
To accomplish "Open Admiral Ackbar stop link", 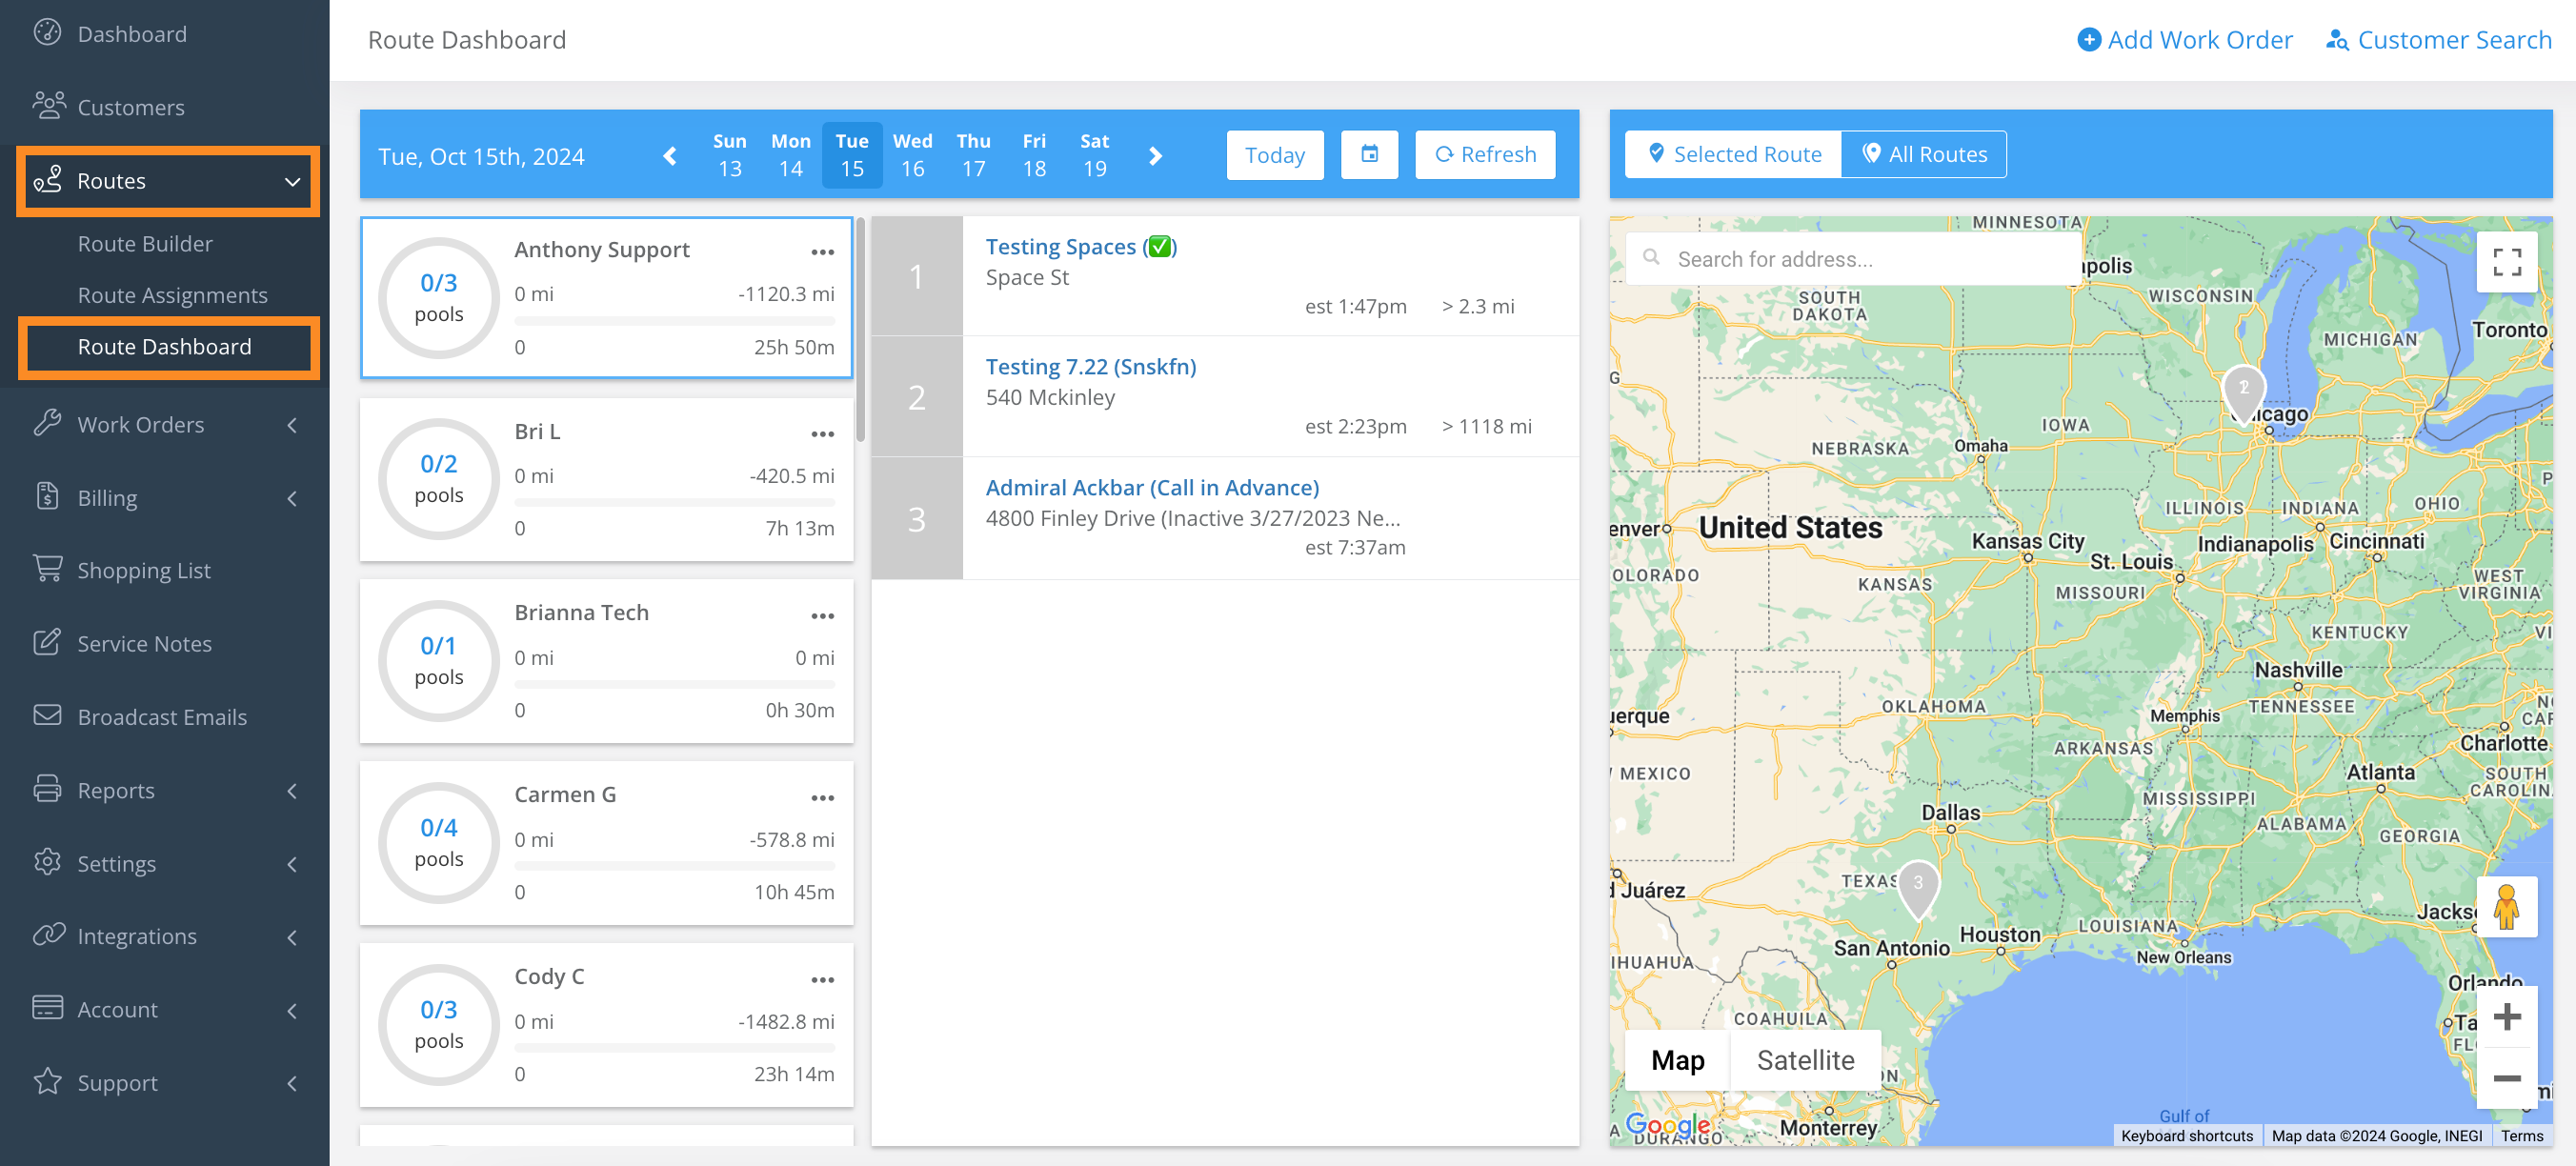I will (1152, 488).
